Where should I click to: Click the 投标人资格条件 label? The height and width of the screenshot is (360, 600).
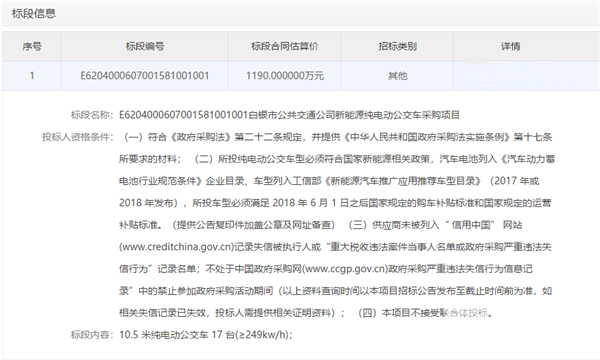(78, 137)
